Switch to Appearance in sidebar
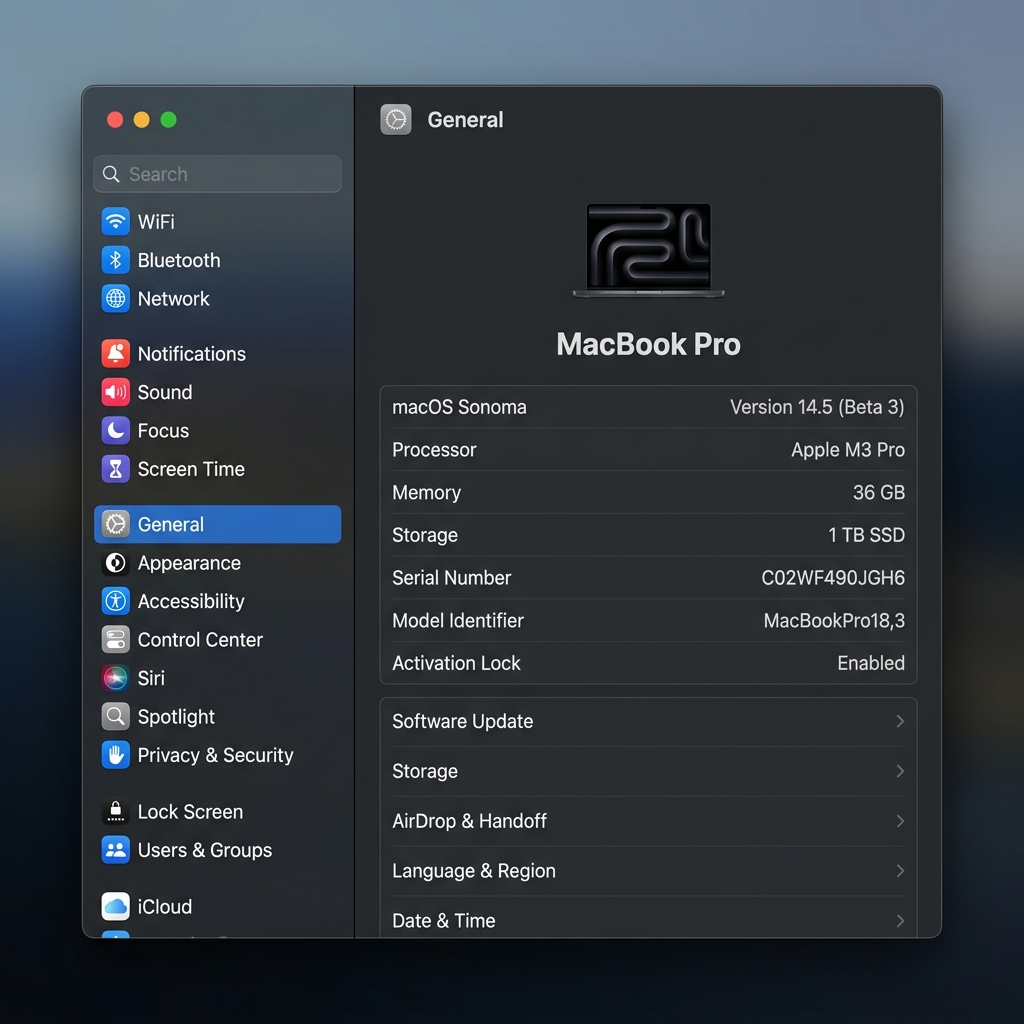Screen dimensions: 1024x1024 click(189, 563)
